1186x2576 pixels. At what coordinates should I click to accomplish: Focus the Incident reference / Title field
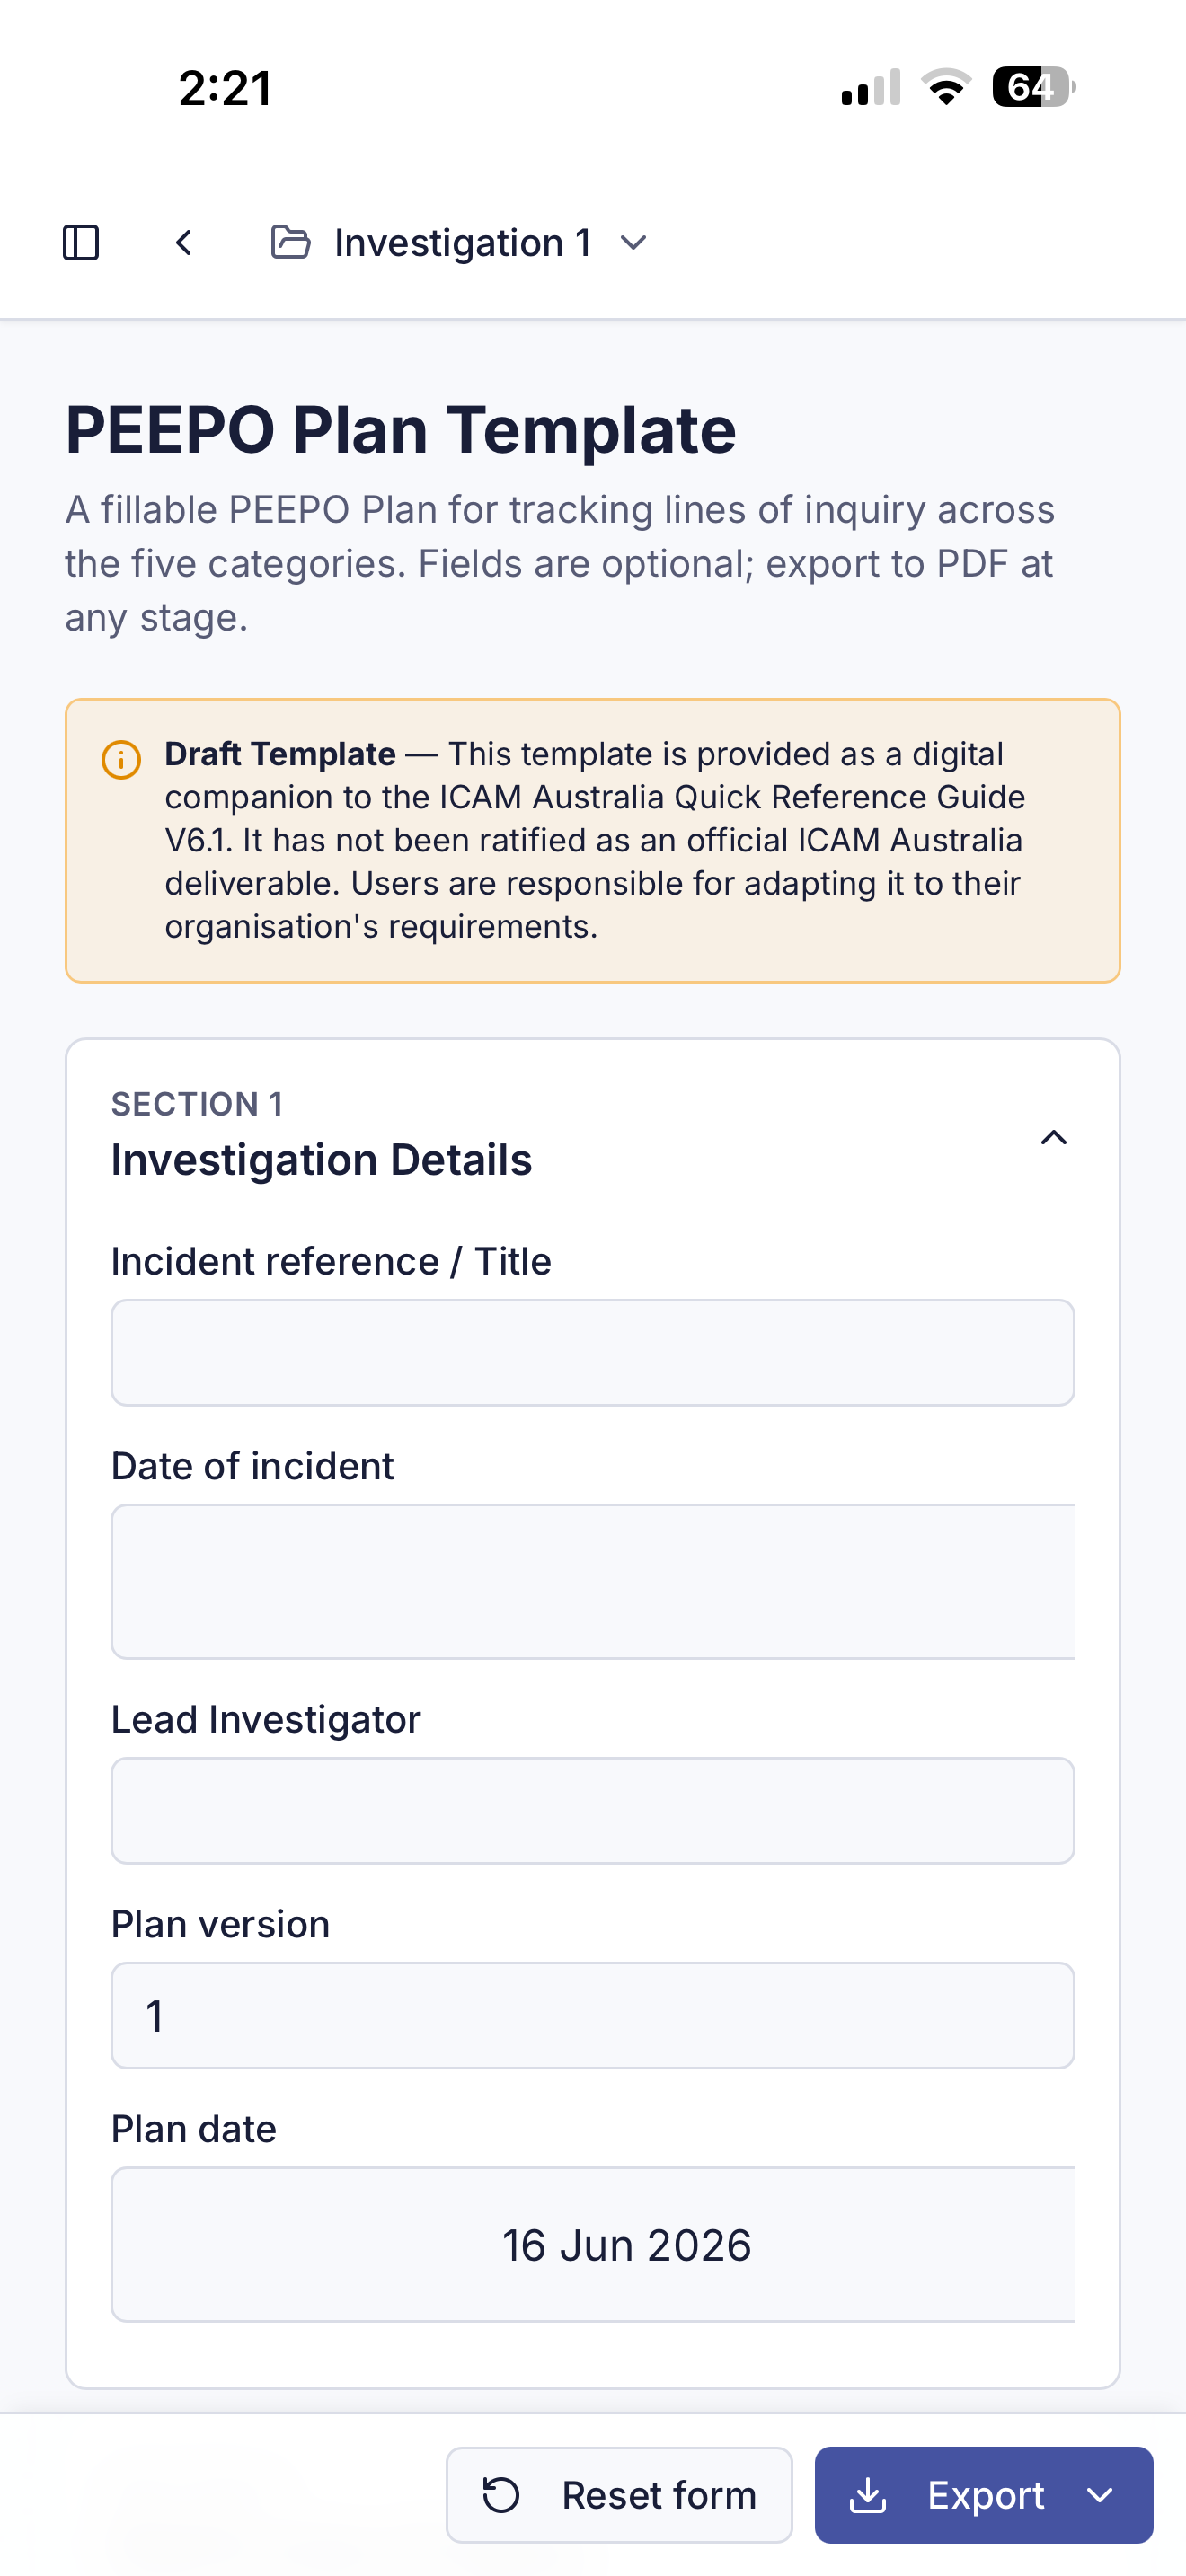(593, 1352)
